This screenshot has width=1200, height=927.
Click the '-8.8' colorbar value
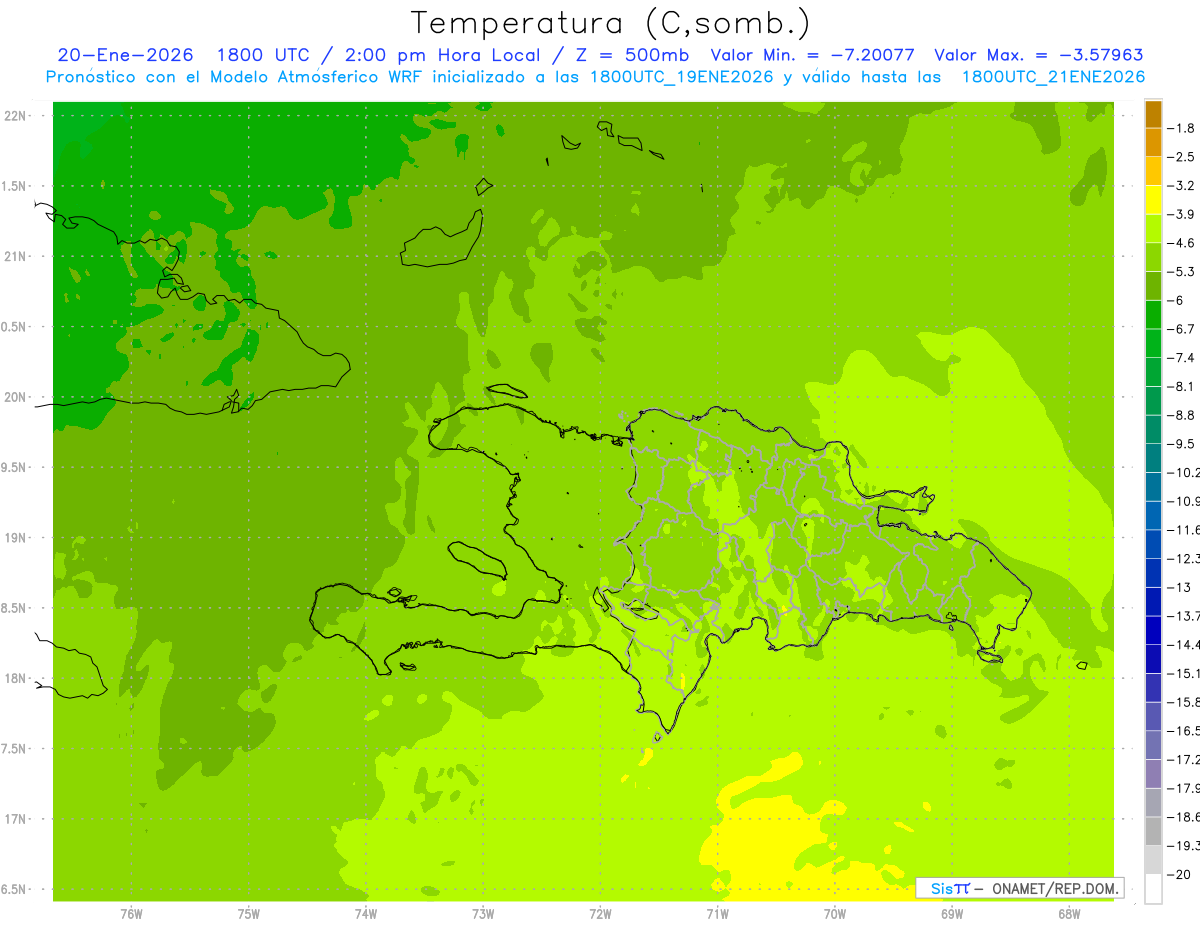[1181, 415]
